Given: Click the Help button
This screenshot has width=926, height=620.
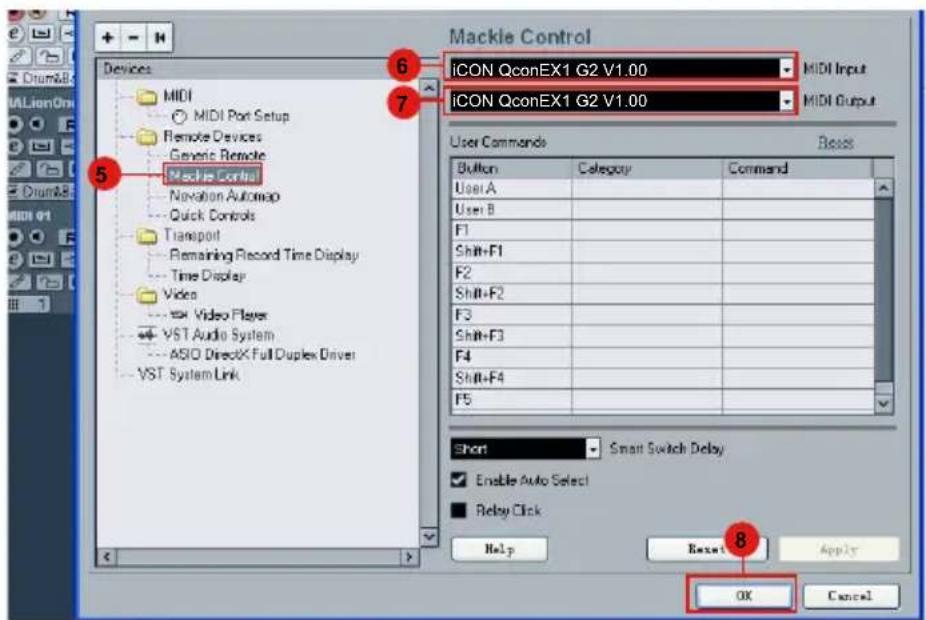Looking at the screenshot, I should 499,549.
